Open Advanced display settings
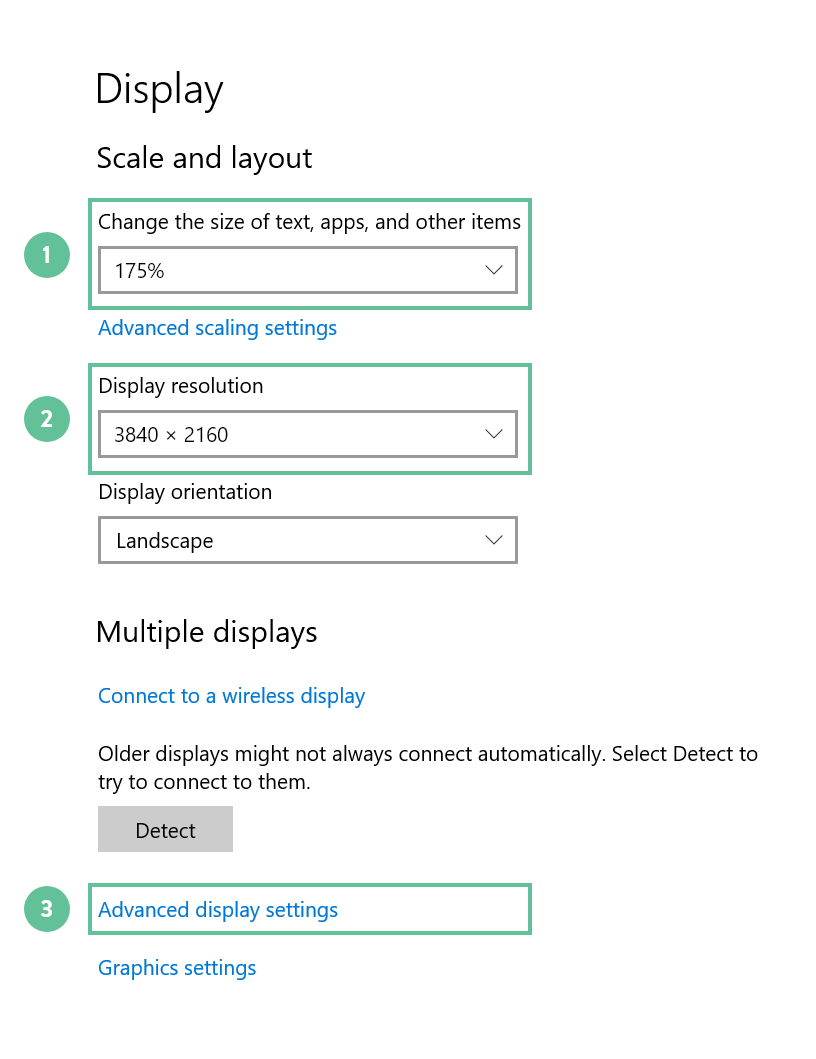Image resolution: width=816 pixels, height=1059 pixels. [217, 909]
